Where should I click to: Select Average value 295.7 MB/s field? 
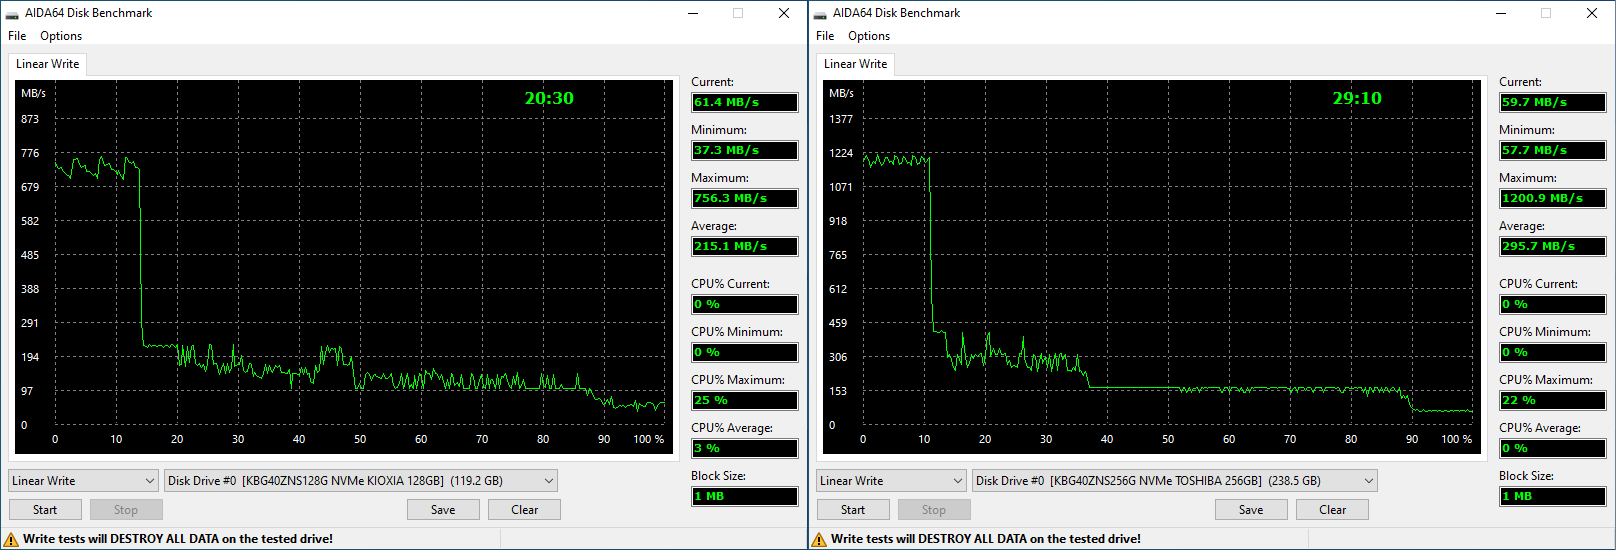point(1553,246)
